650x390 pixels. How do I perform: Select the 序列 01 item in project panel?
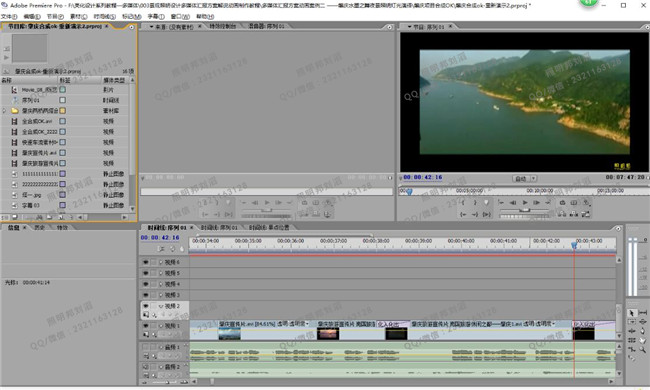[31, 100]
